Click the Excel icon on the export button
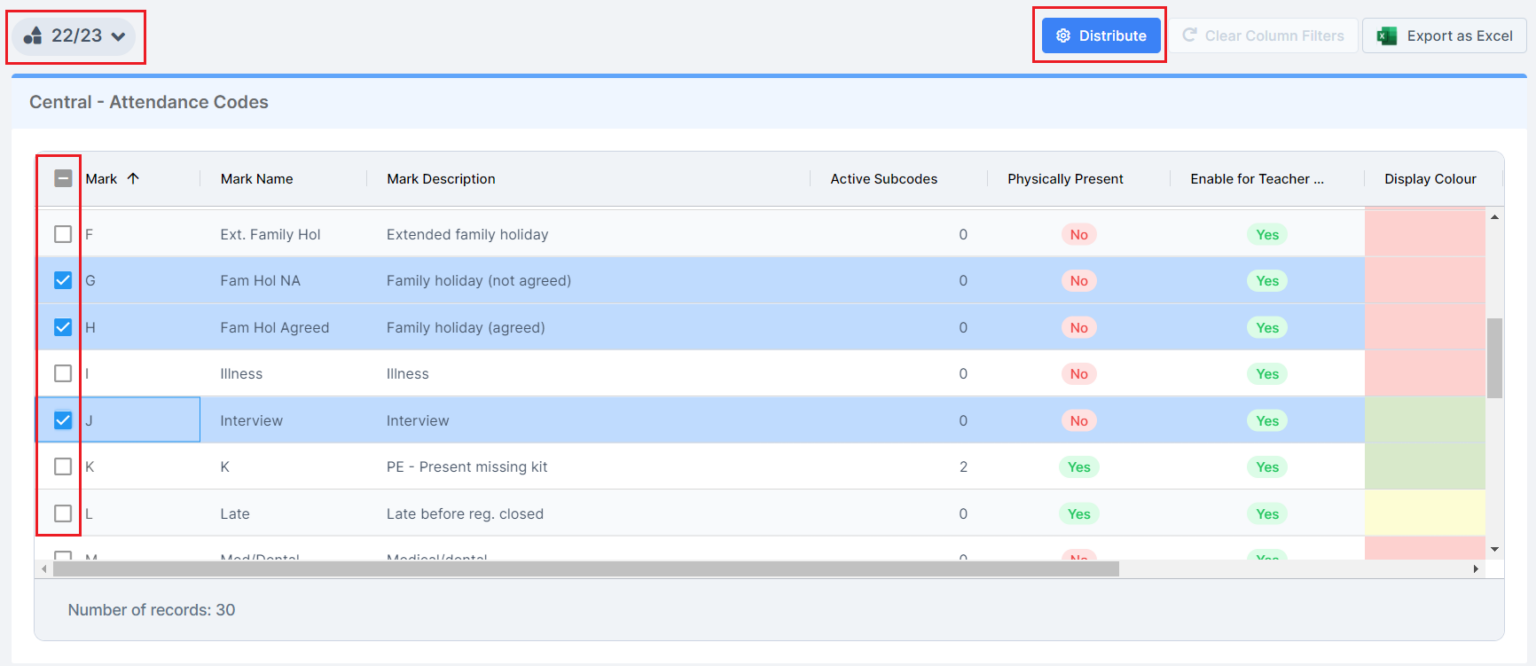This screenshot has width=1536, height=666. click(x=1387, y=34)
